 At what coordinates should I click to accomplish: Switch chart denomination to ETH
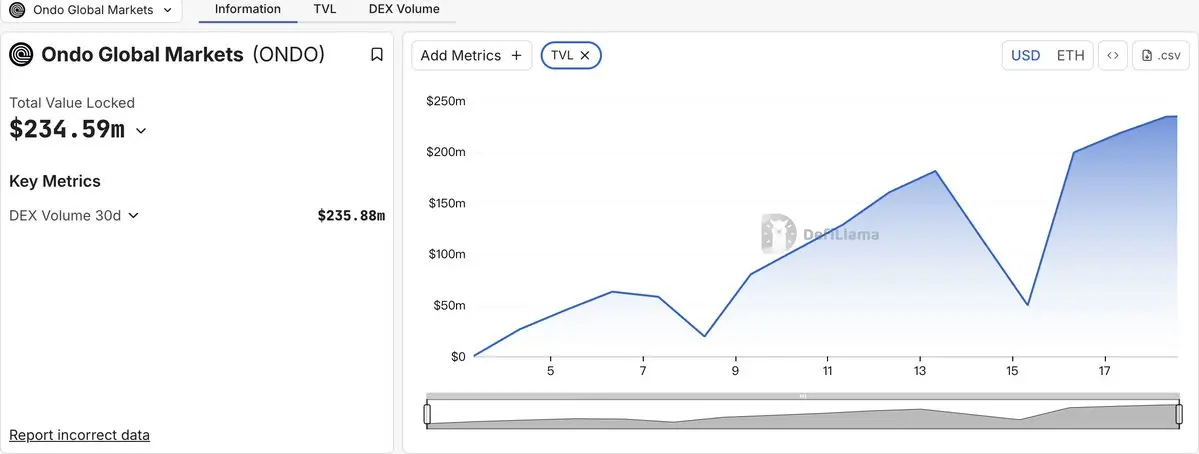click(x=1071, y=55)
